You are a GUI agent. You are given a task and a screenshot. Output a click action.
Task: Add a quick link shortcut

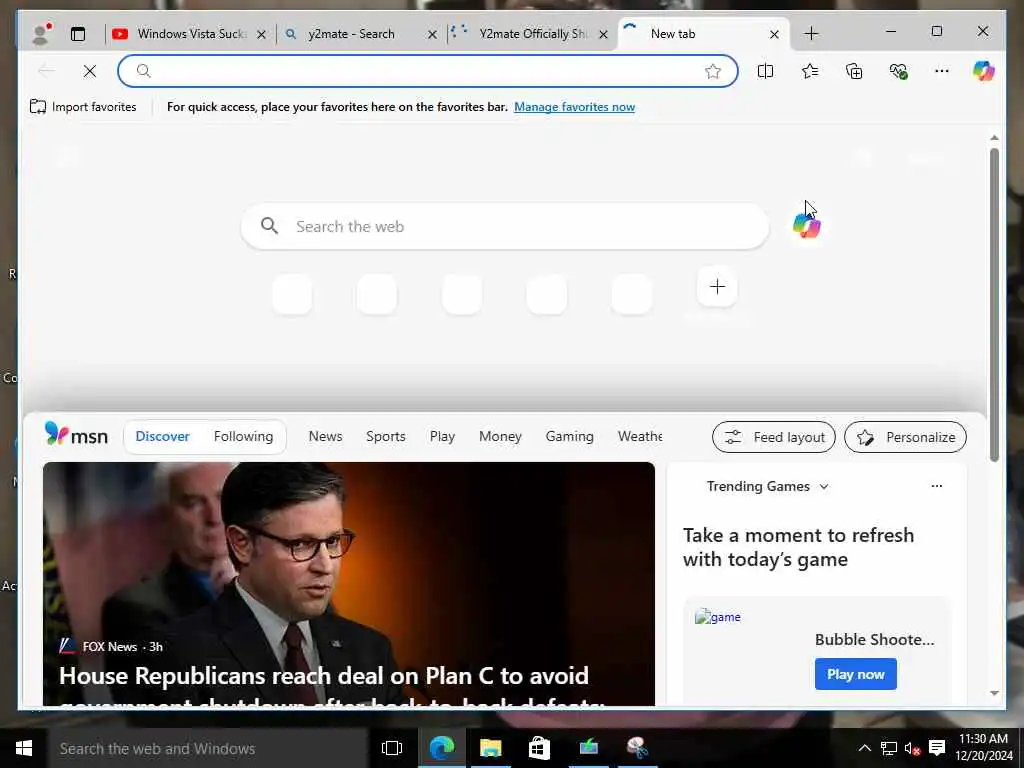point(717,287)
